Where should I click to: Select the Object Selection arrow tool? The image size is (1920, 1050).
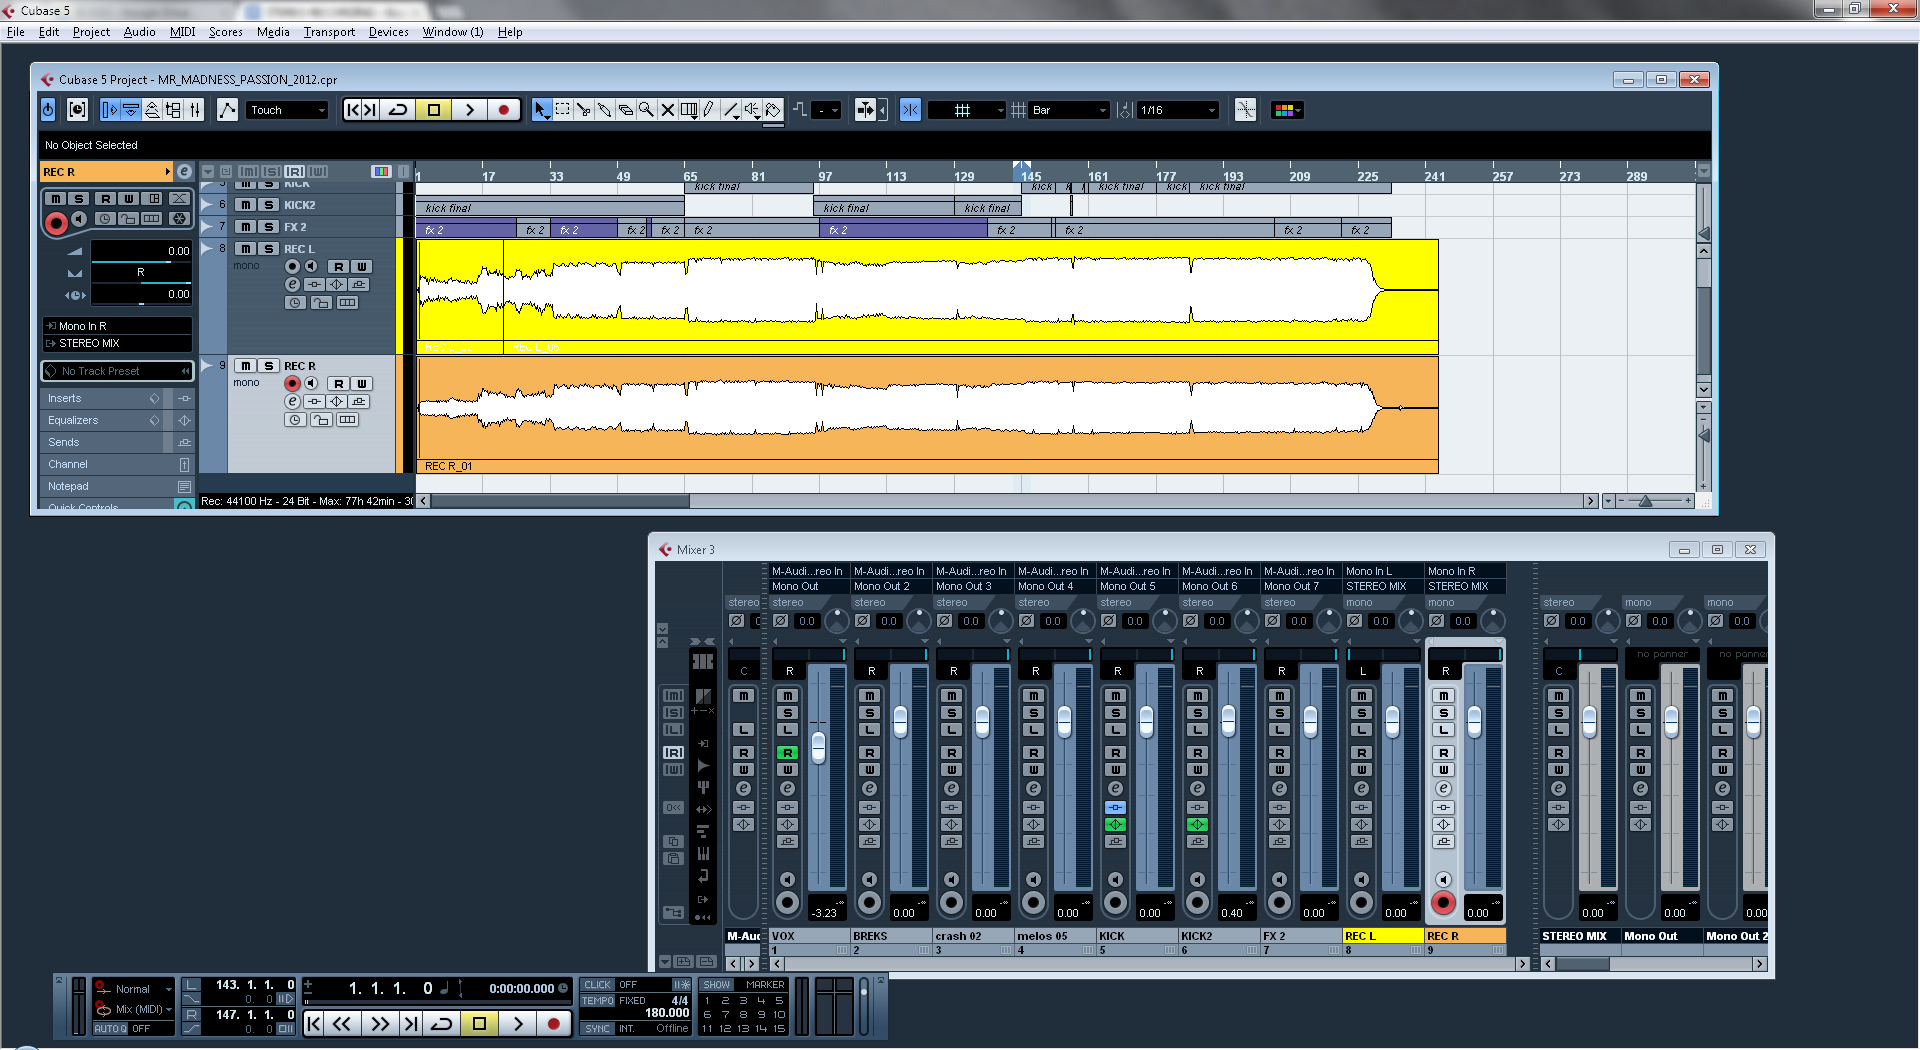click(x=541, y=110)
